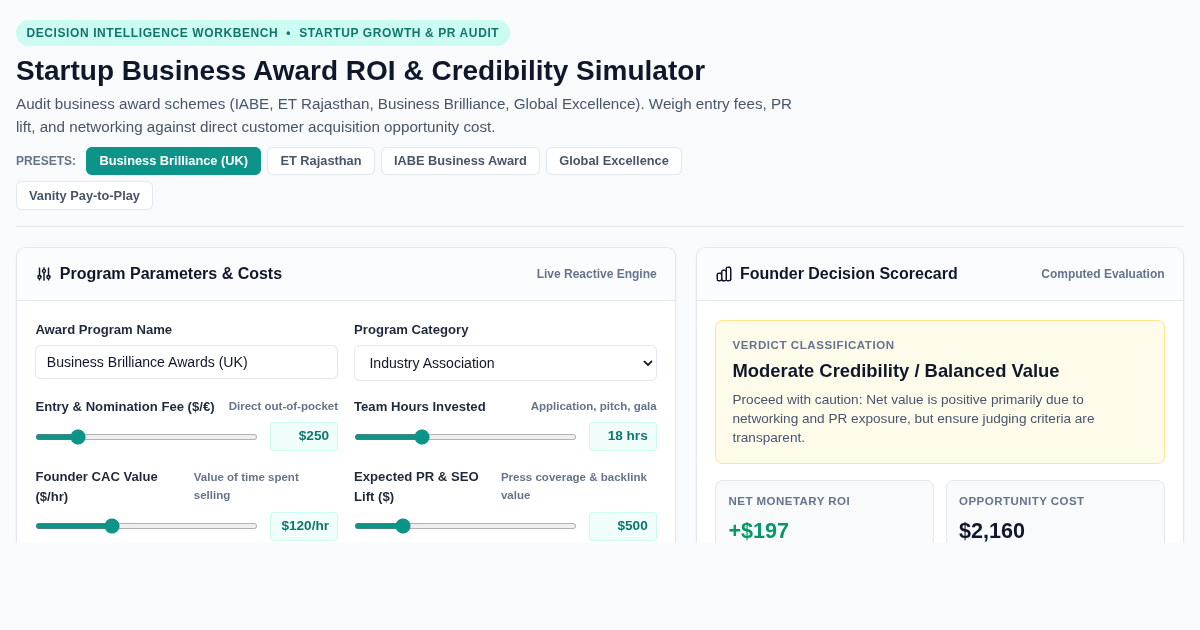Click the Net Monetary ROI label

point(789,501)
